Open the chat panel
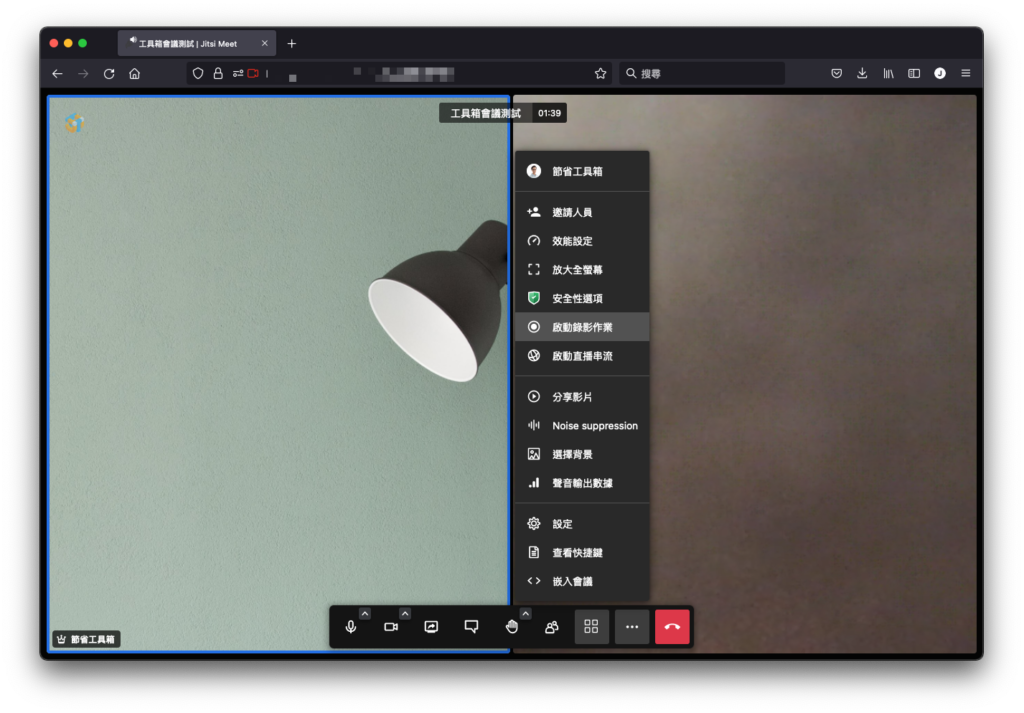Screen dimensions: 1024x713 471,627
